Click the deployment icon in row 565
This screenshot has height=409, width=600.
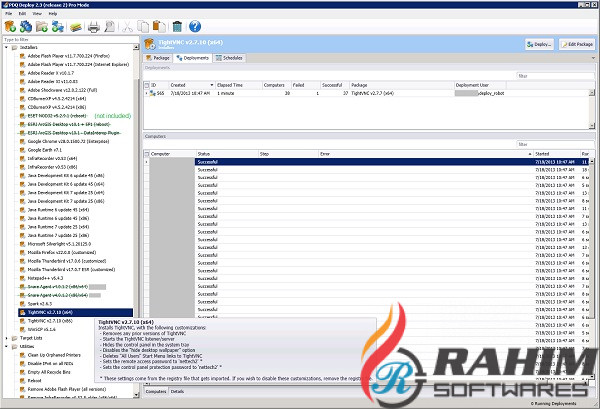pos(152,93)
